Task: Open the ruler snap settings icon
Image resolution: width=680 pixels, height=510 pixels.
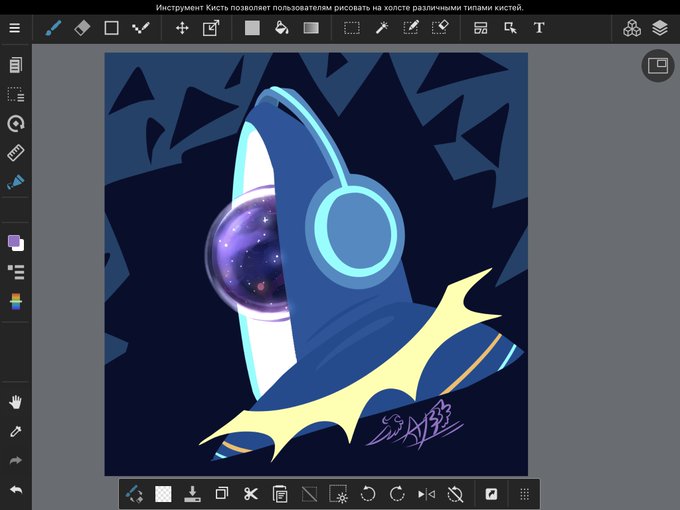Action: [16, 153]
